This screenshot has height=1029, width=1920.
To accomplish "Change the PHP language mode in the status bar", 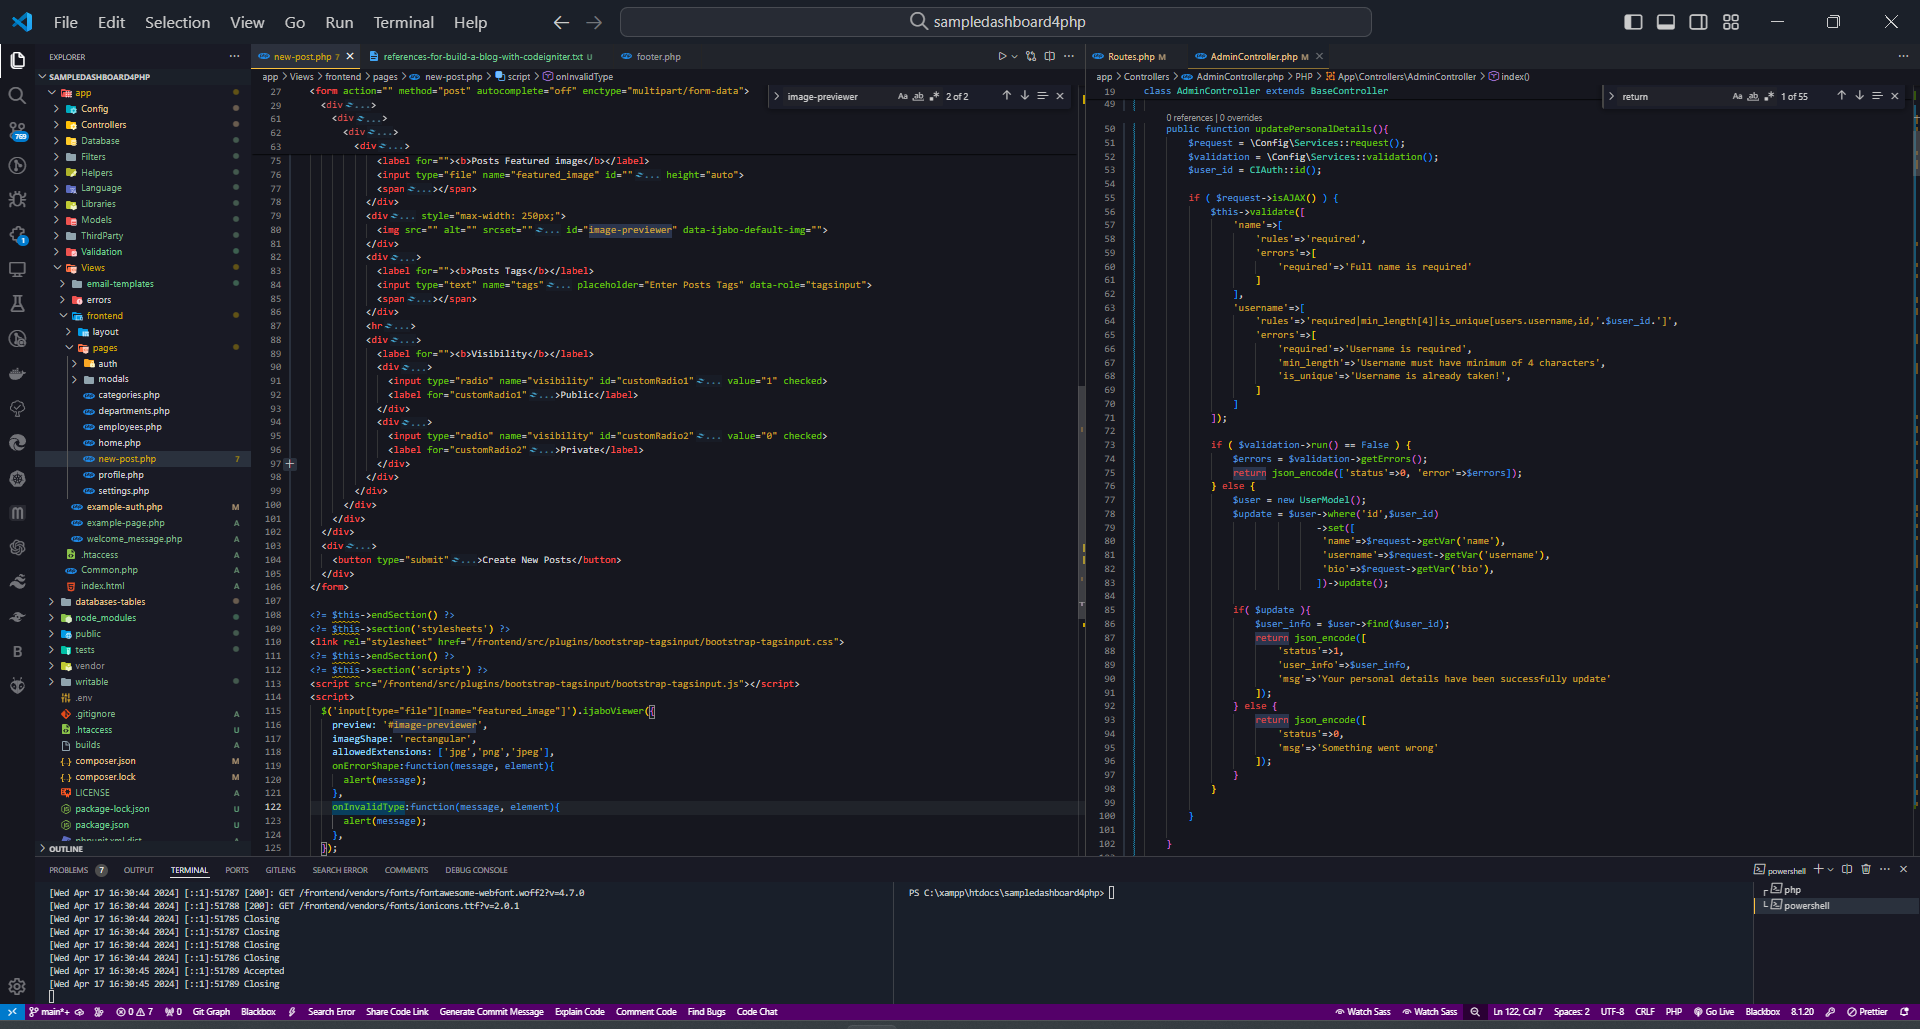I will point(1674,1012).
